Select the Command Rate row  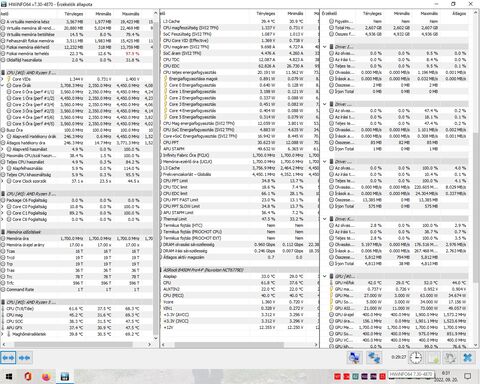point(77,290)
